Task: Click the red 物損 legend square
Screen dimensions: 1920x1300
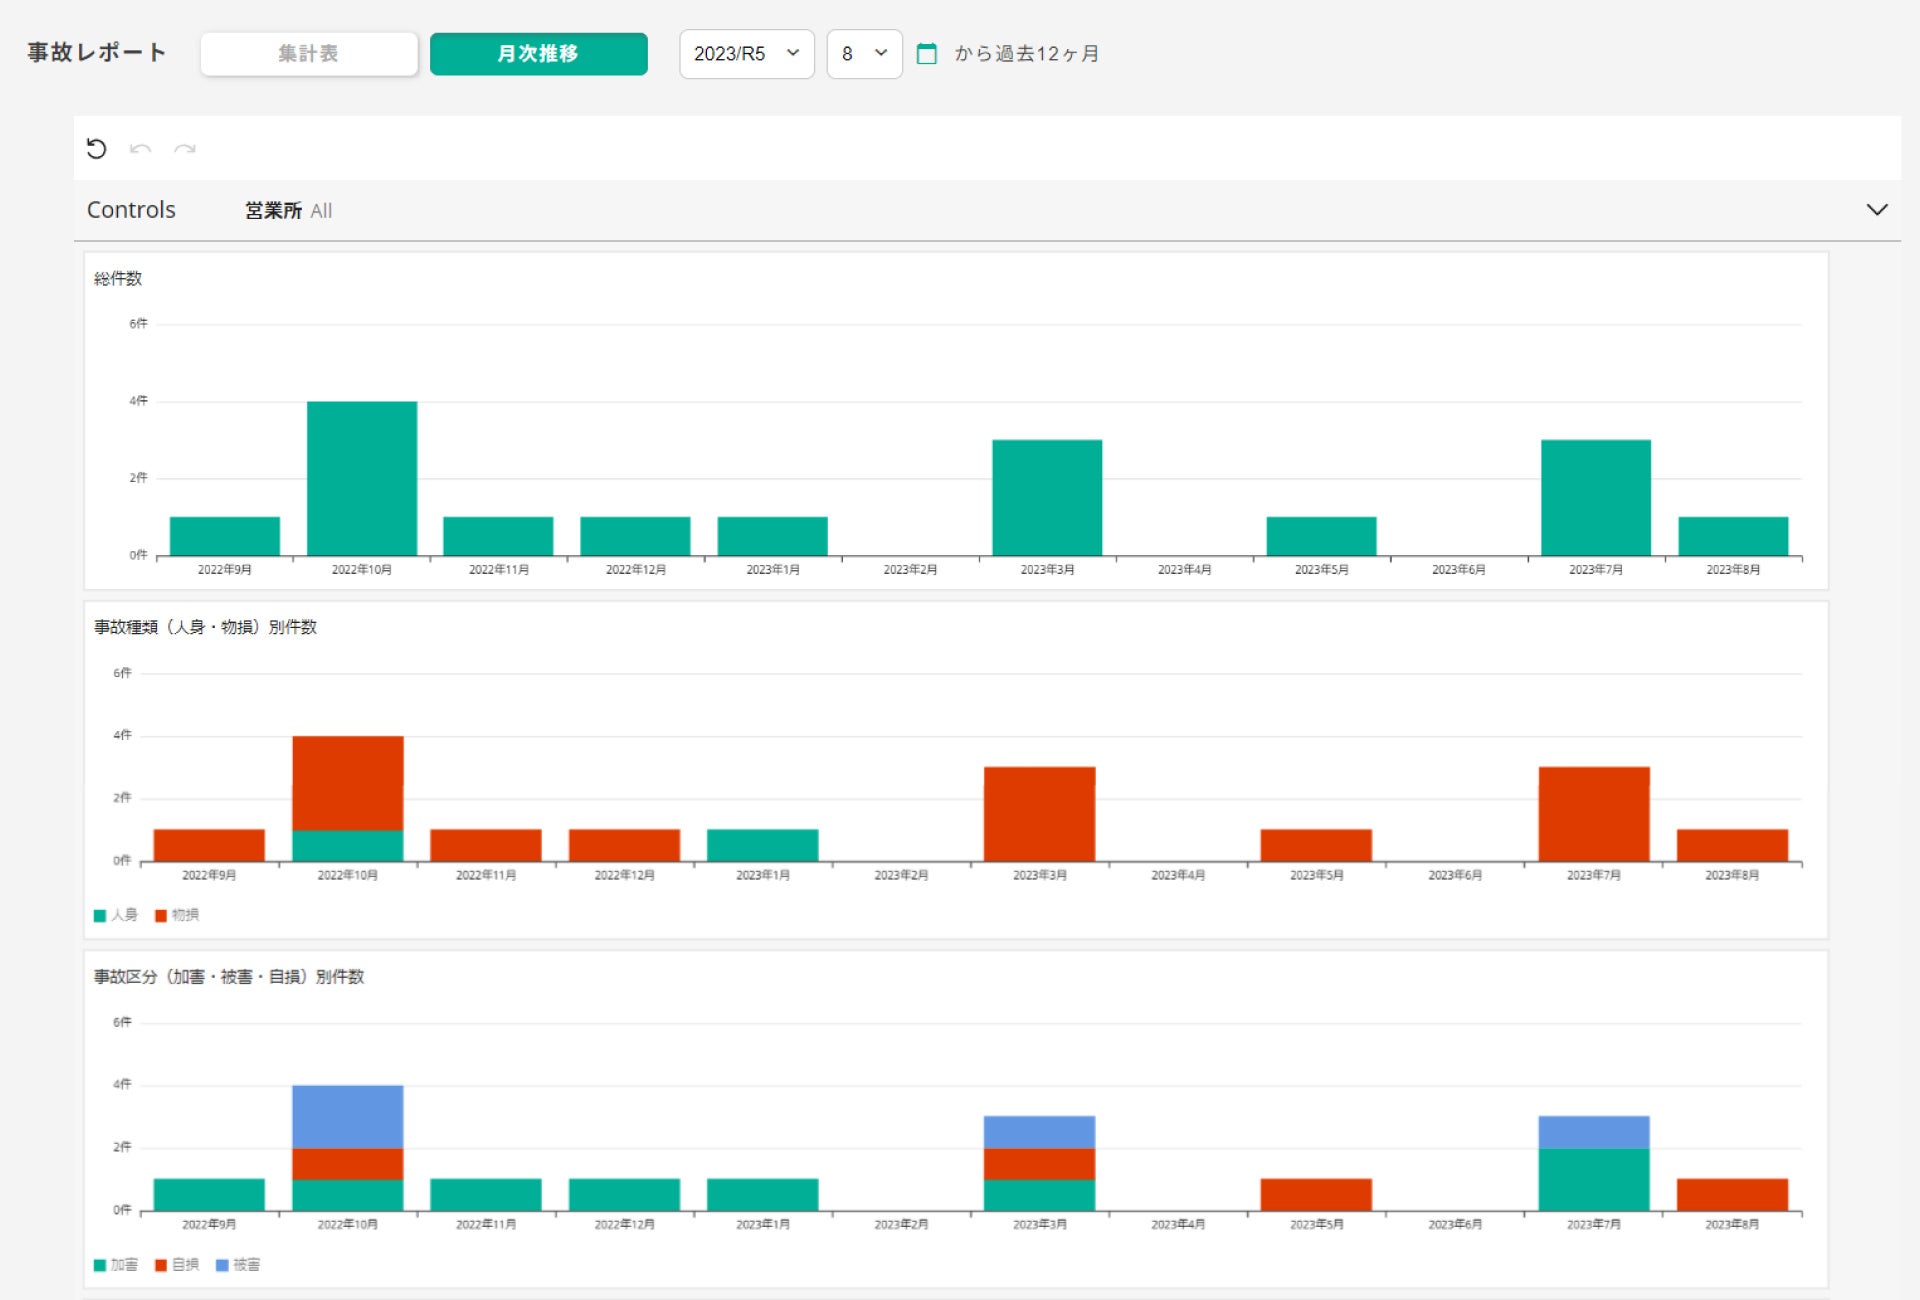Action: (x=161, y=916)
